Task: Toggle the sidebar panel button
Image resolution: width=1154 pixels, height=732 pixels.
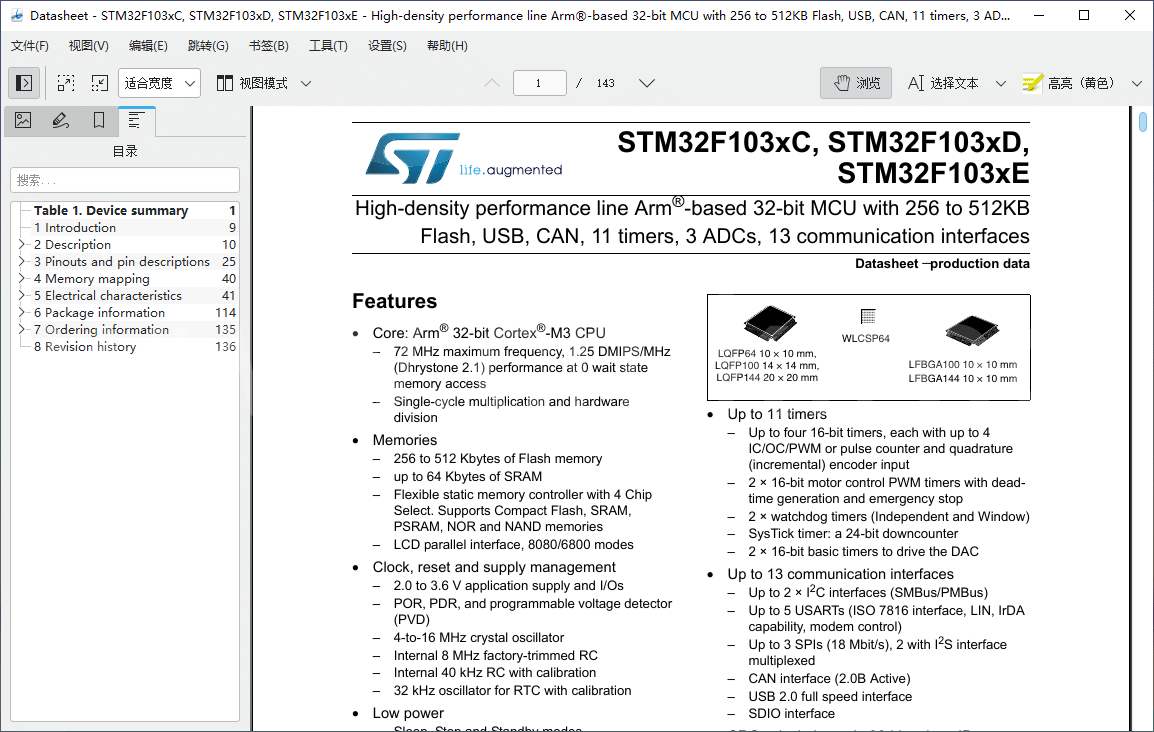Action: (x=25, y=83)
